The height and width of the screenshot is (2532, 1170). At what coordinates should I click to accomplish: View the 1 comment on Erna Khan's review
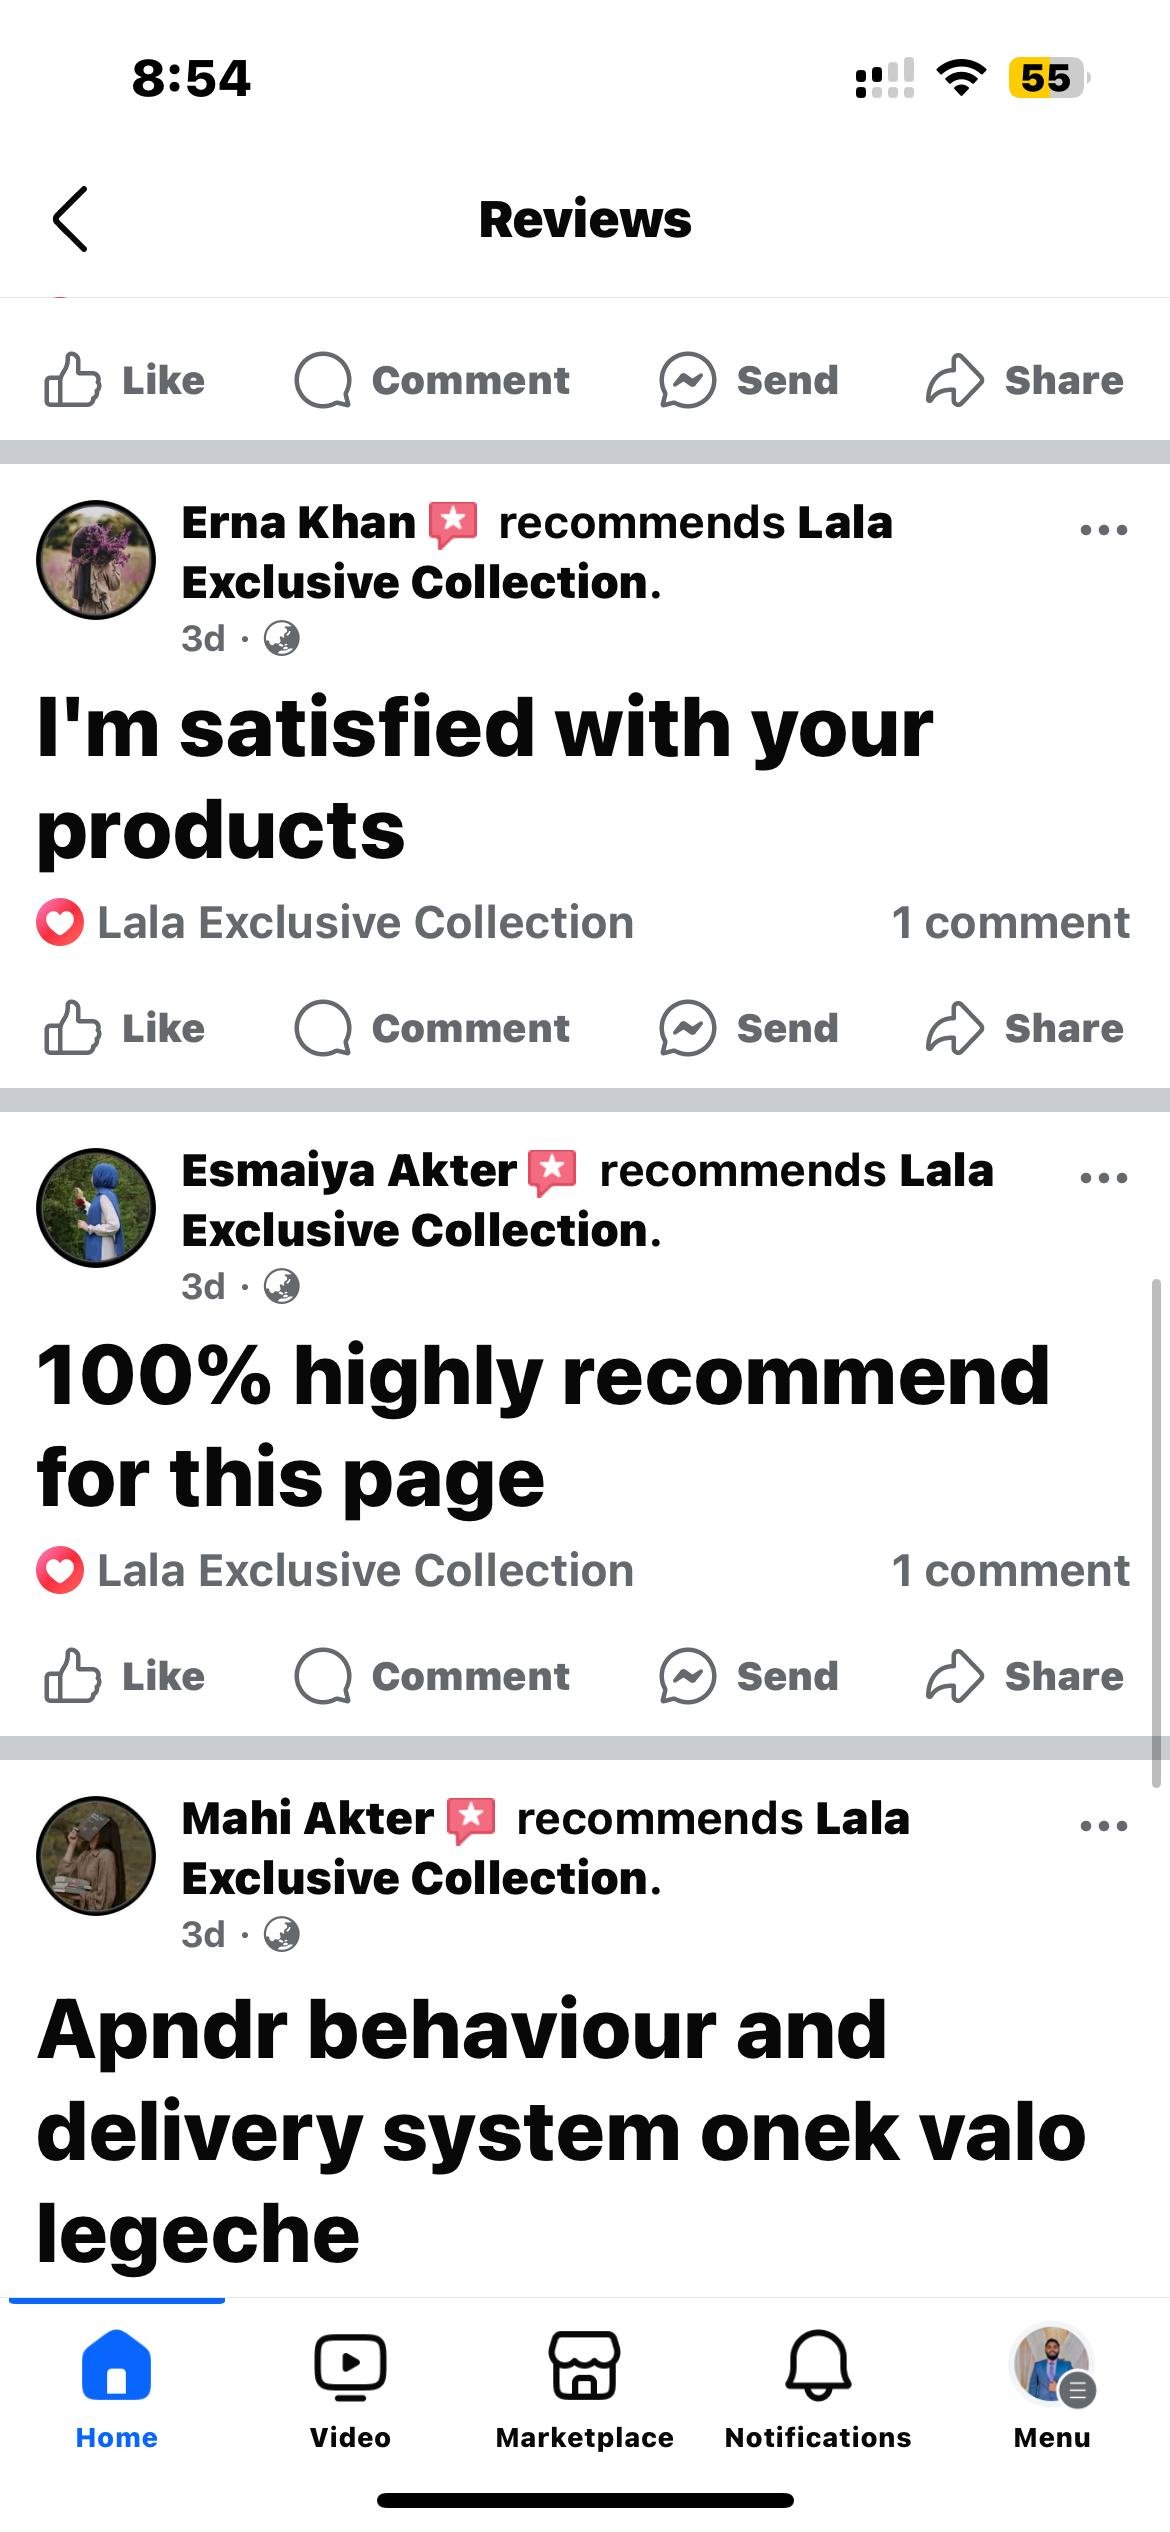pos(1010,922)
